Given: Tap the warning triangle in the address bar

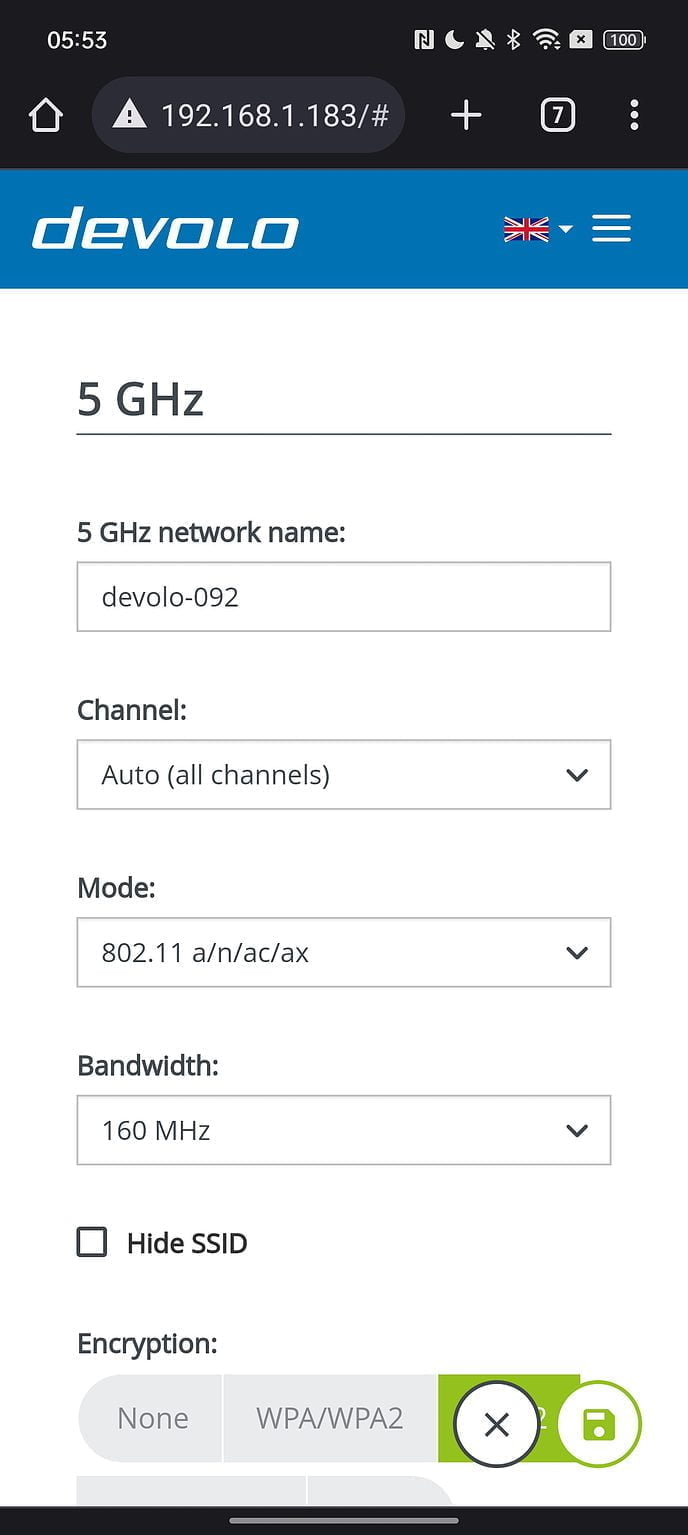Looking at the screenshot, I should tap(124, 114).
